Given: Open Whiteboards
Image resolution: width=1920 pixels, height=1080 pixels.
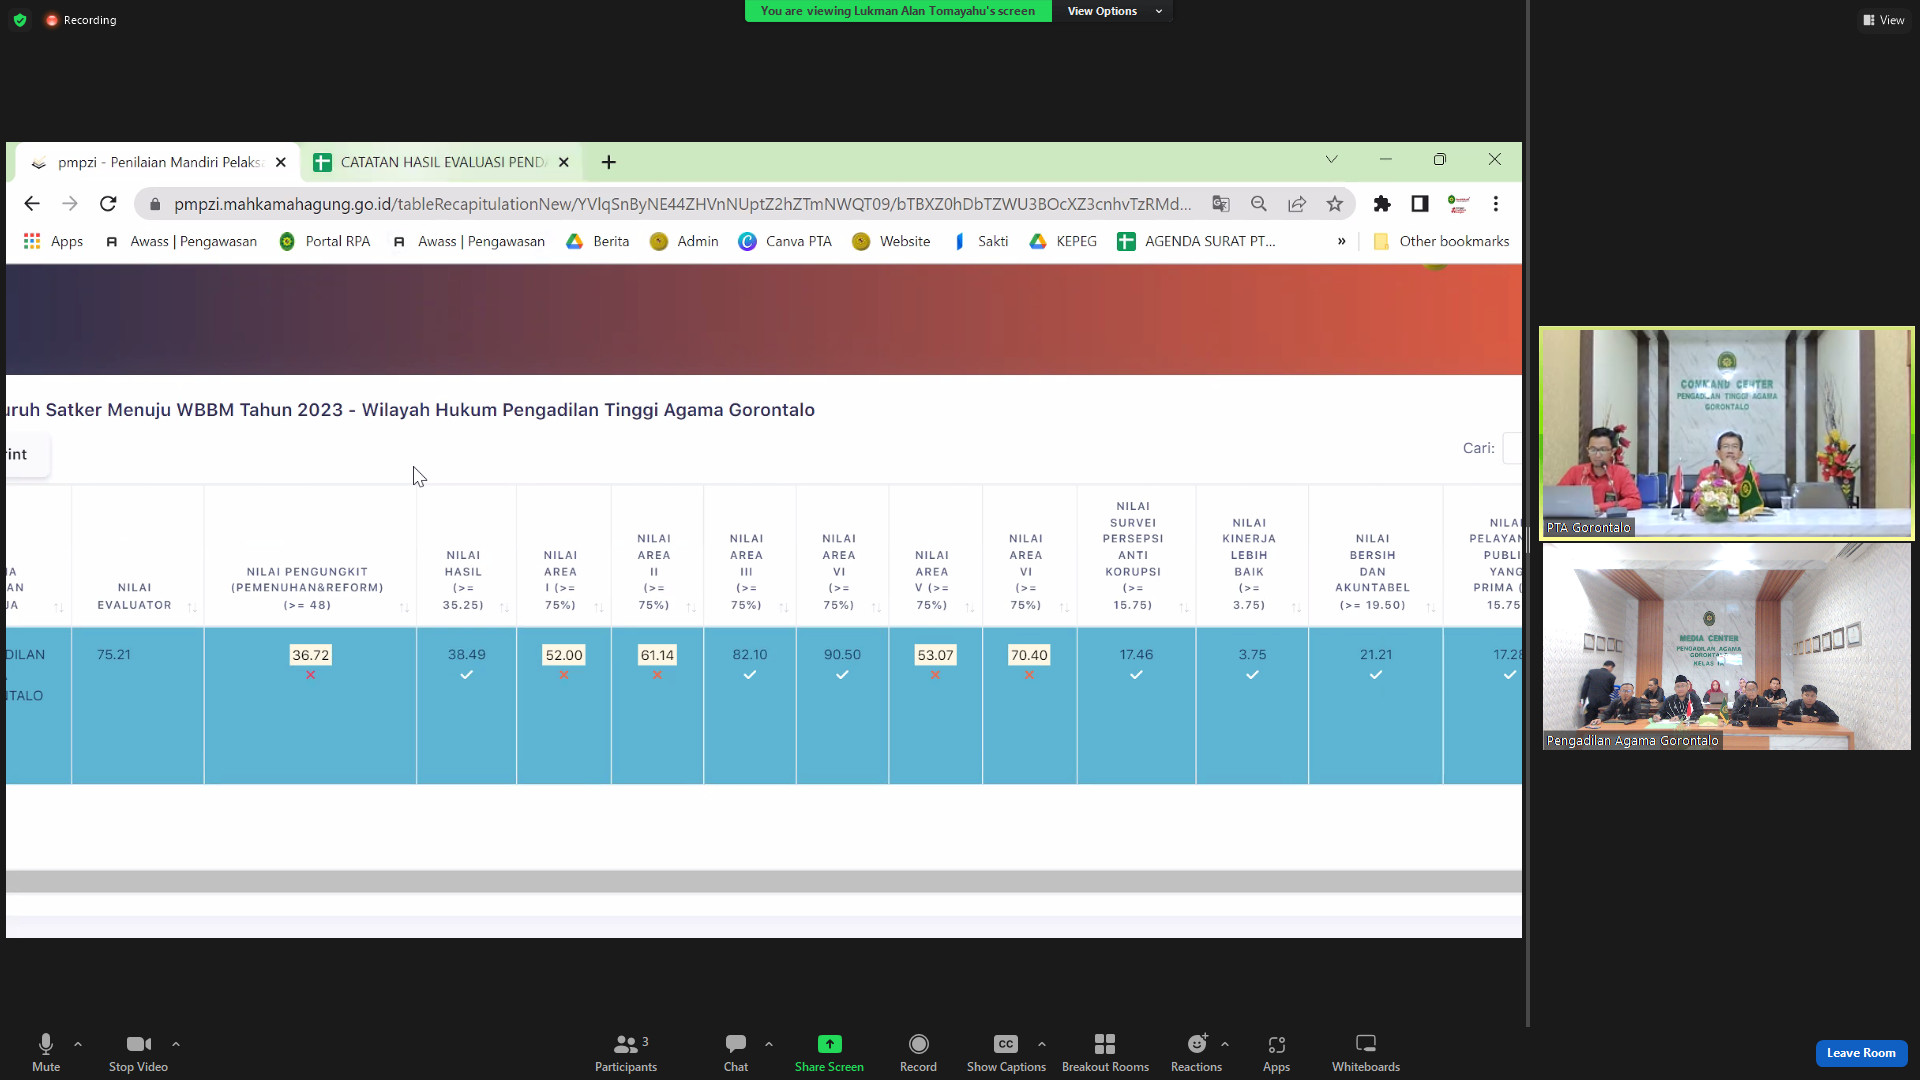Looking at the screenshot, I should click(x=1365, y=1051).
